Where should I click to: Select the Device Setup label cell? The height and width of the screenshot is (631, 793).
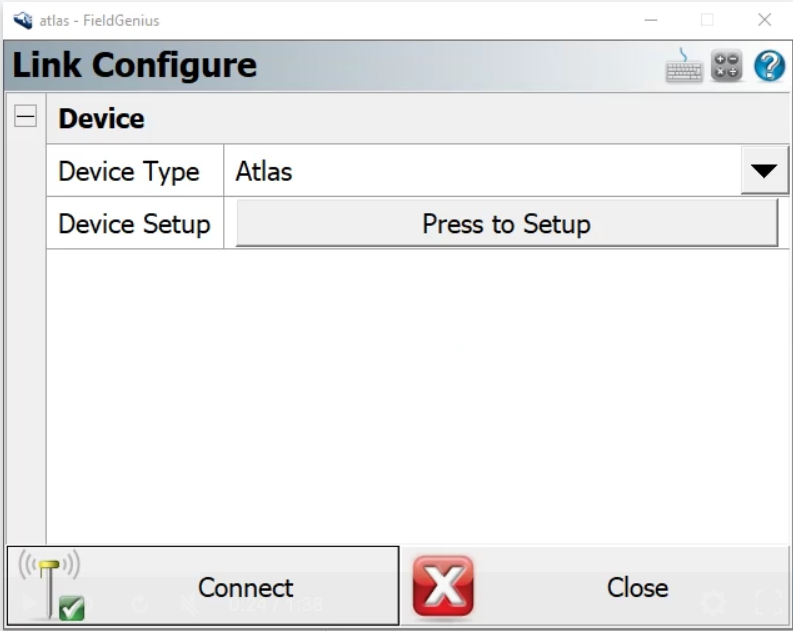(x=134, y=223)
